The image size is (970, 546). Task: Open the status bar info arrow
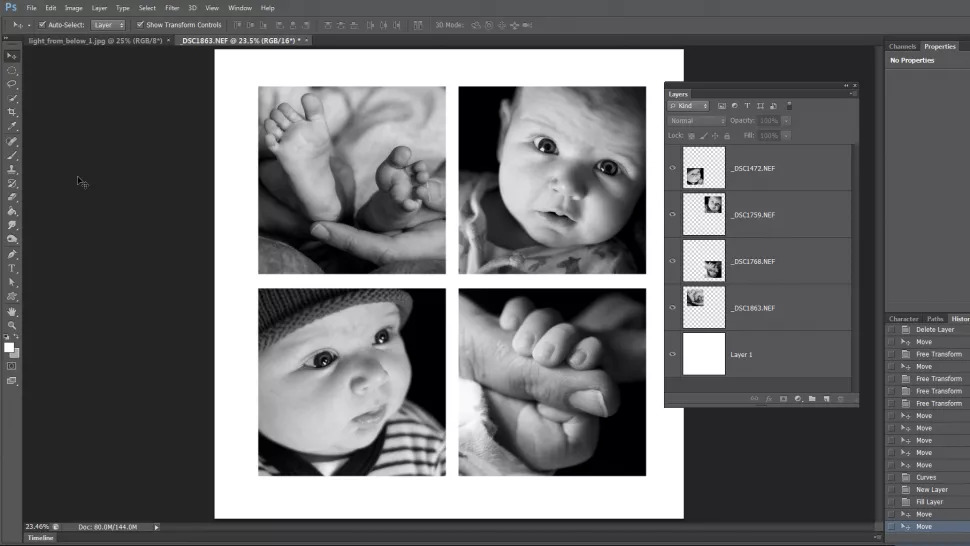click(157, 527)
